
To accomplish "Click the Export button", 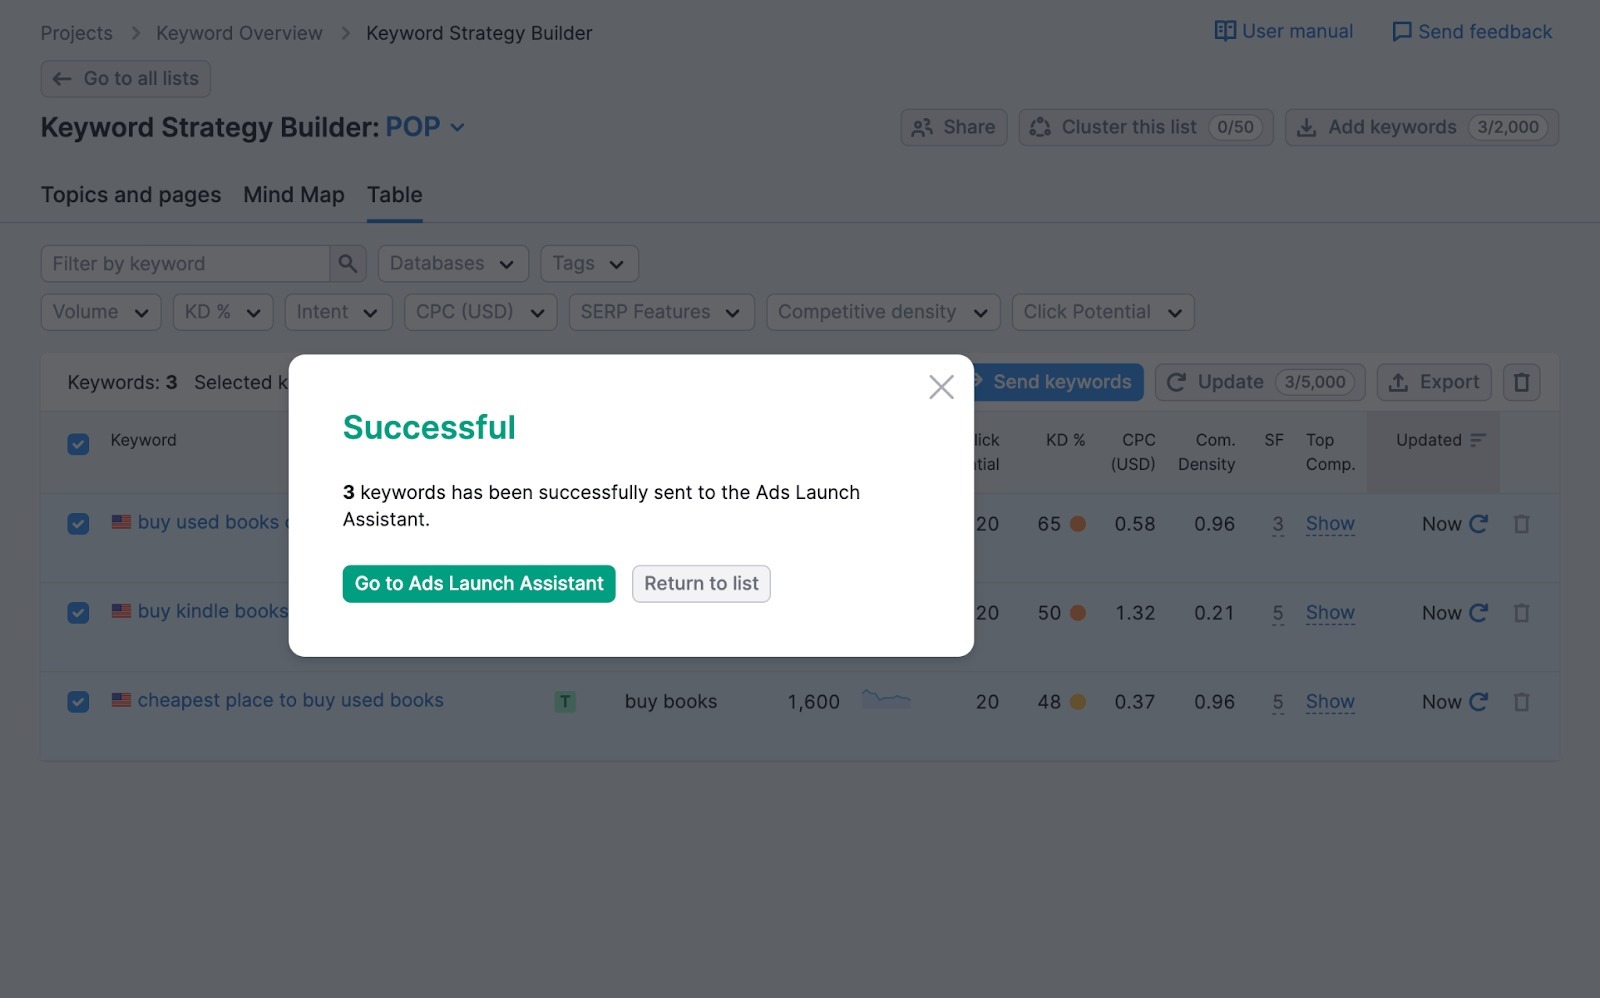I will coord(1434,382).
